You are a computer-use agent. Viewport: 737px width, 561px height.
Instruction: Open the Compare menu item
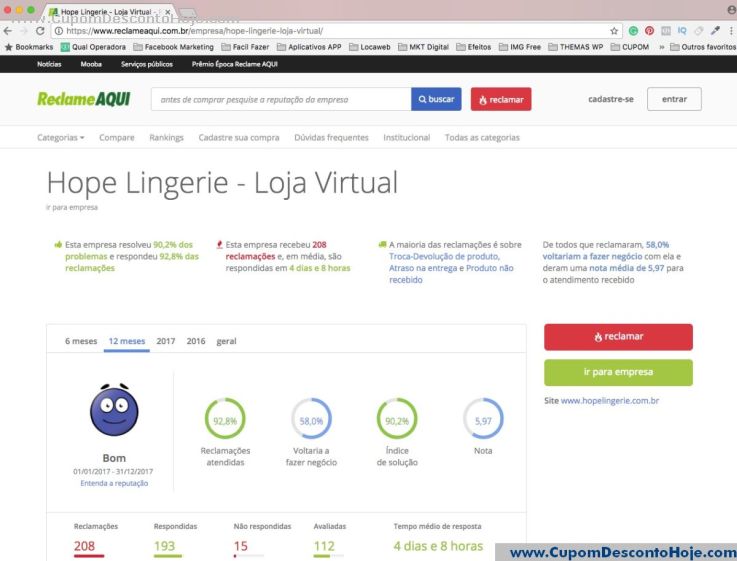tap(117, 138)
